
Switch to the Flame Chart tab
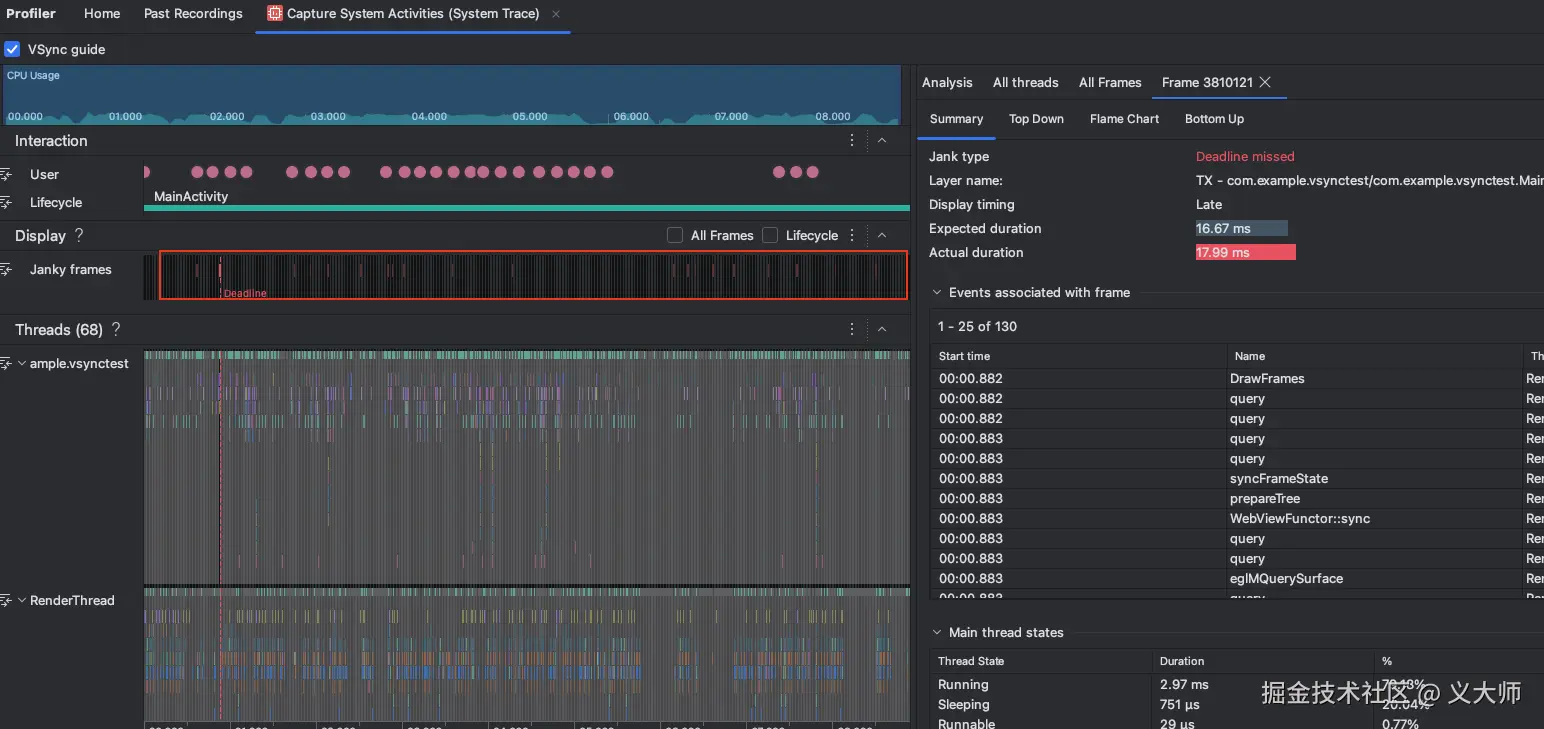tap(1124, 119)
